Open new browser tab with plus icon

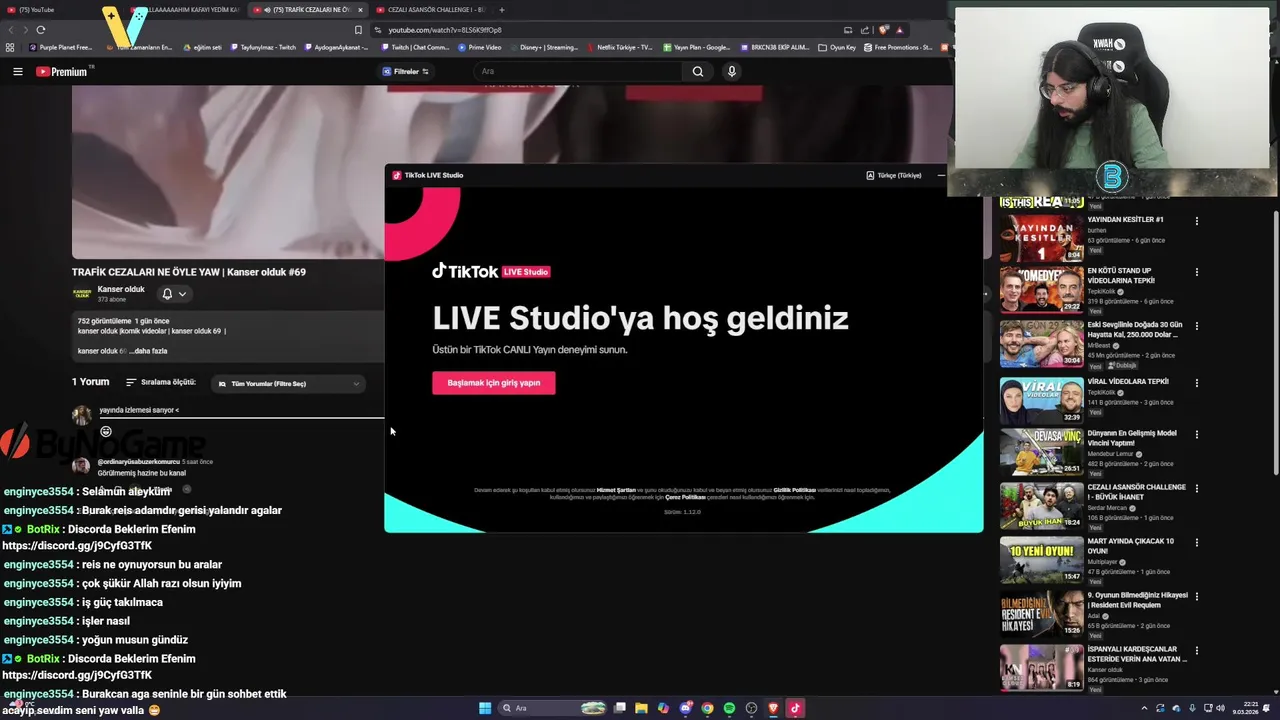(502, 10)
